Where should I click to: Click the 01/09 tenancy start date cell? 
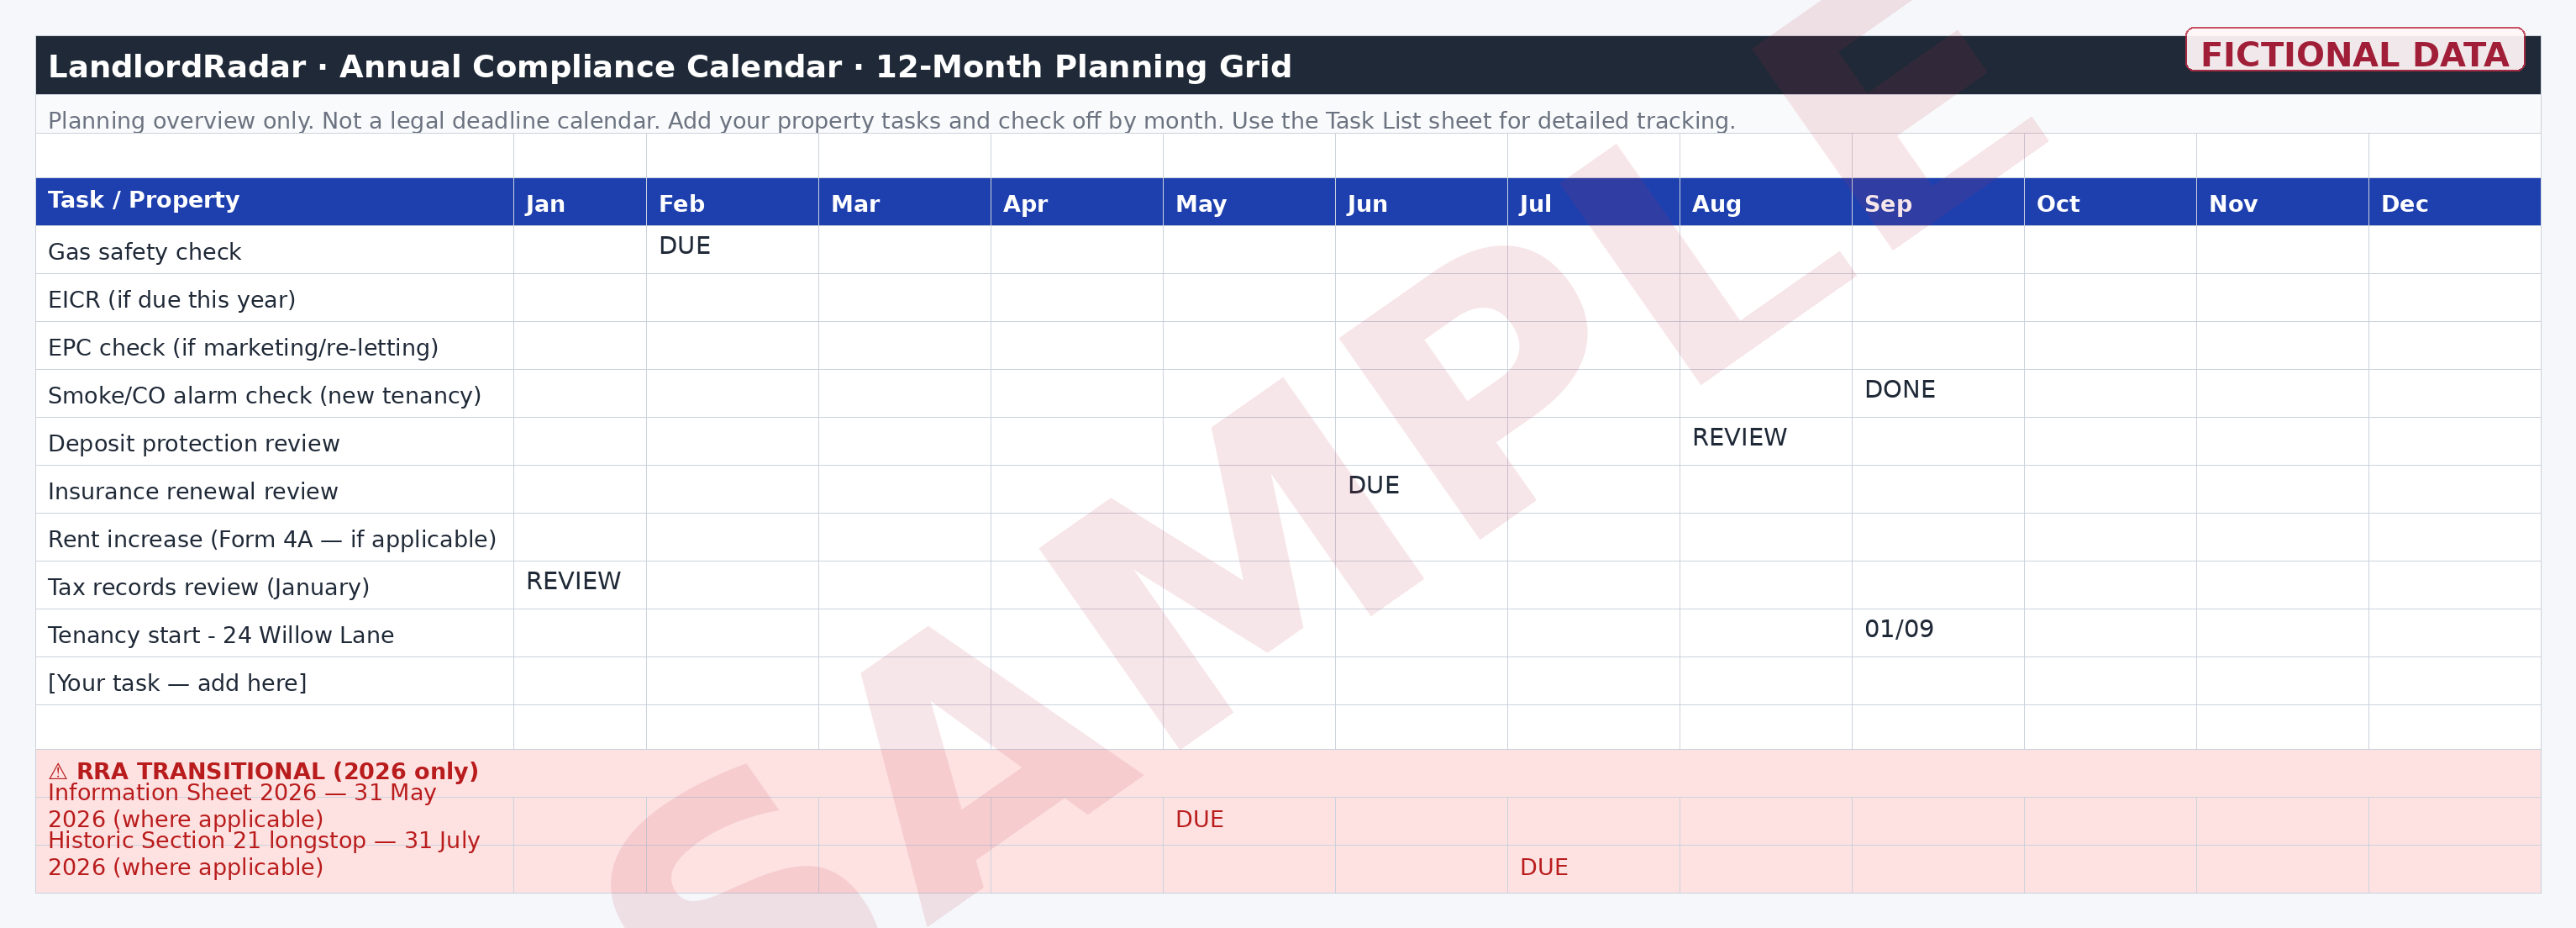(1937, 633)
